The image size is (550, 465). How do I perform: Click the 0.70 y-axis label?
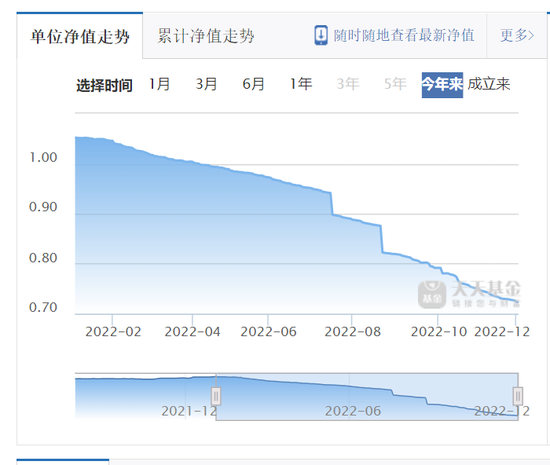click(x=43, y=307)
